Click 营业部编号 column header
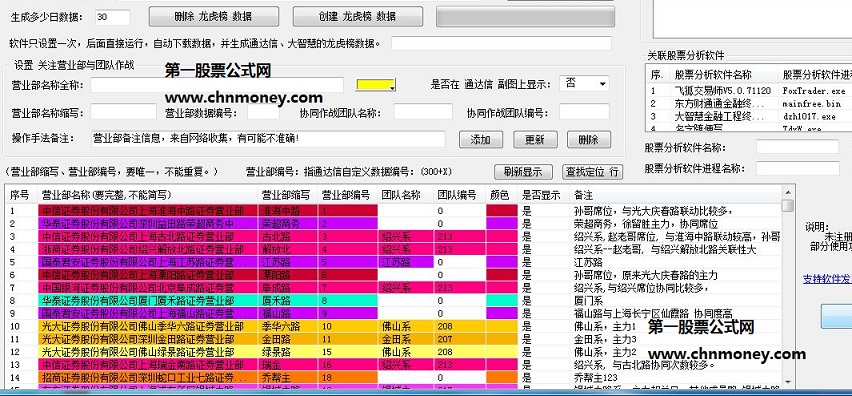The image size is (852, 396). click(347, 194)
